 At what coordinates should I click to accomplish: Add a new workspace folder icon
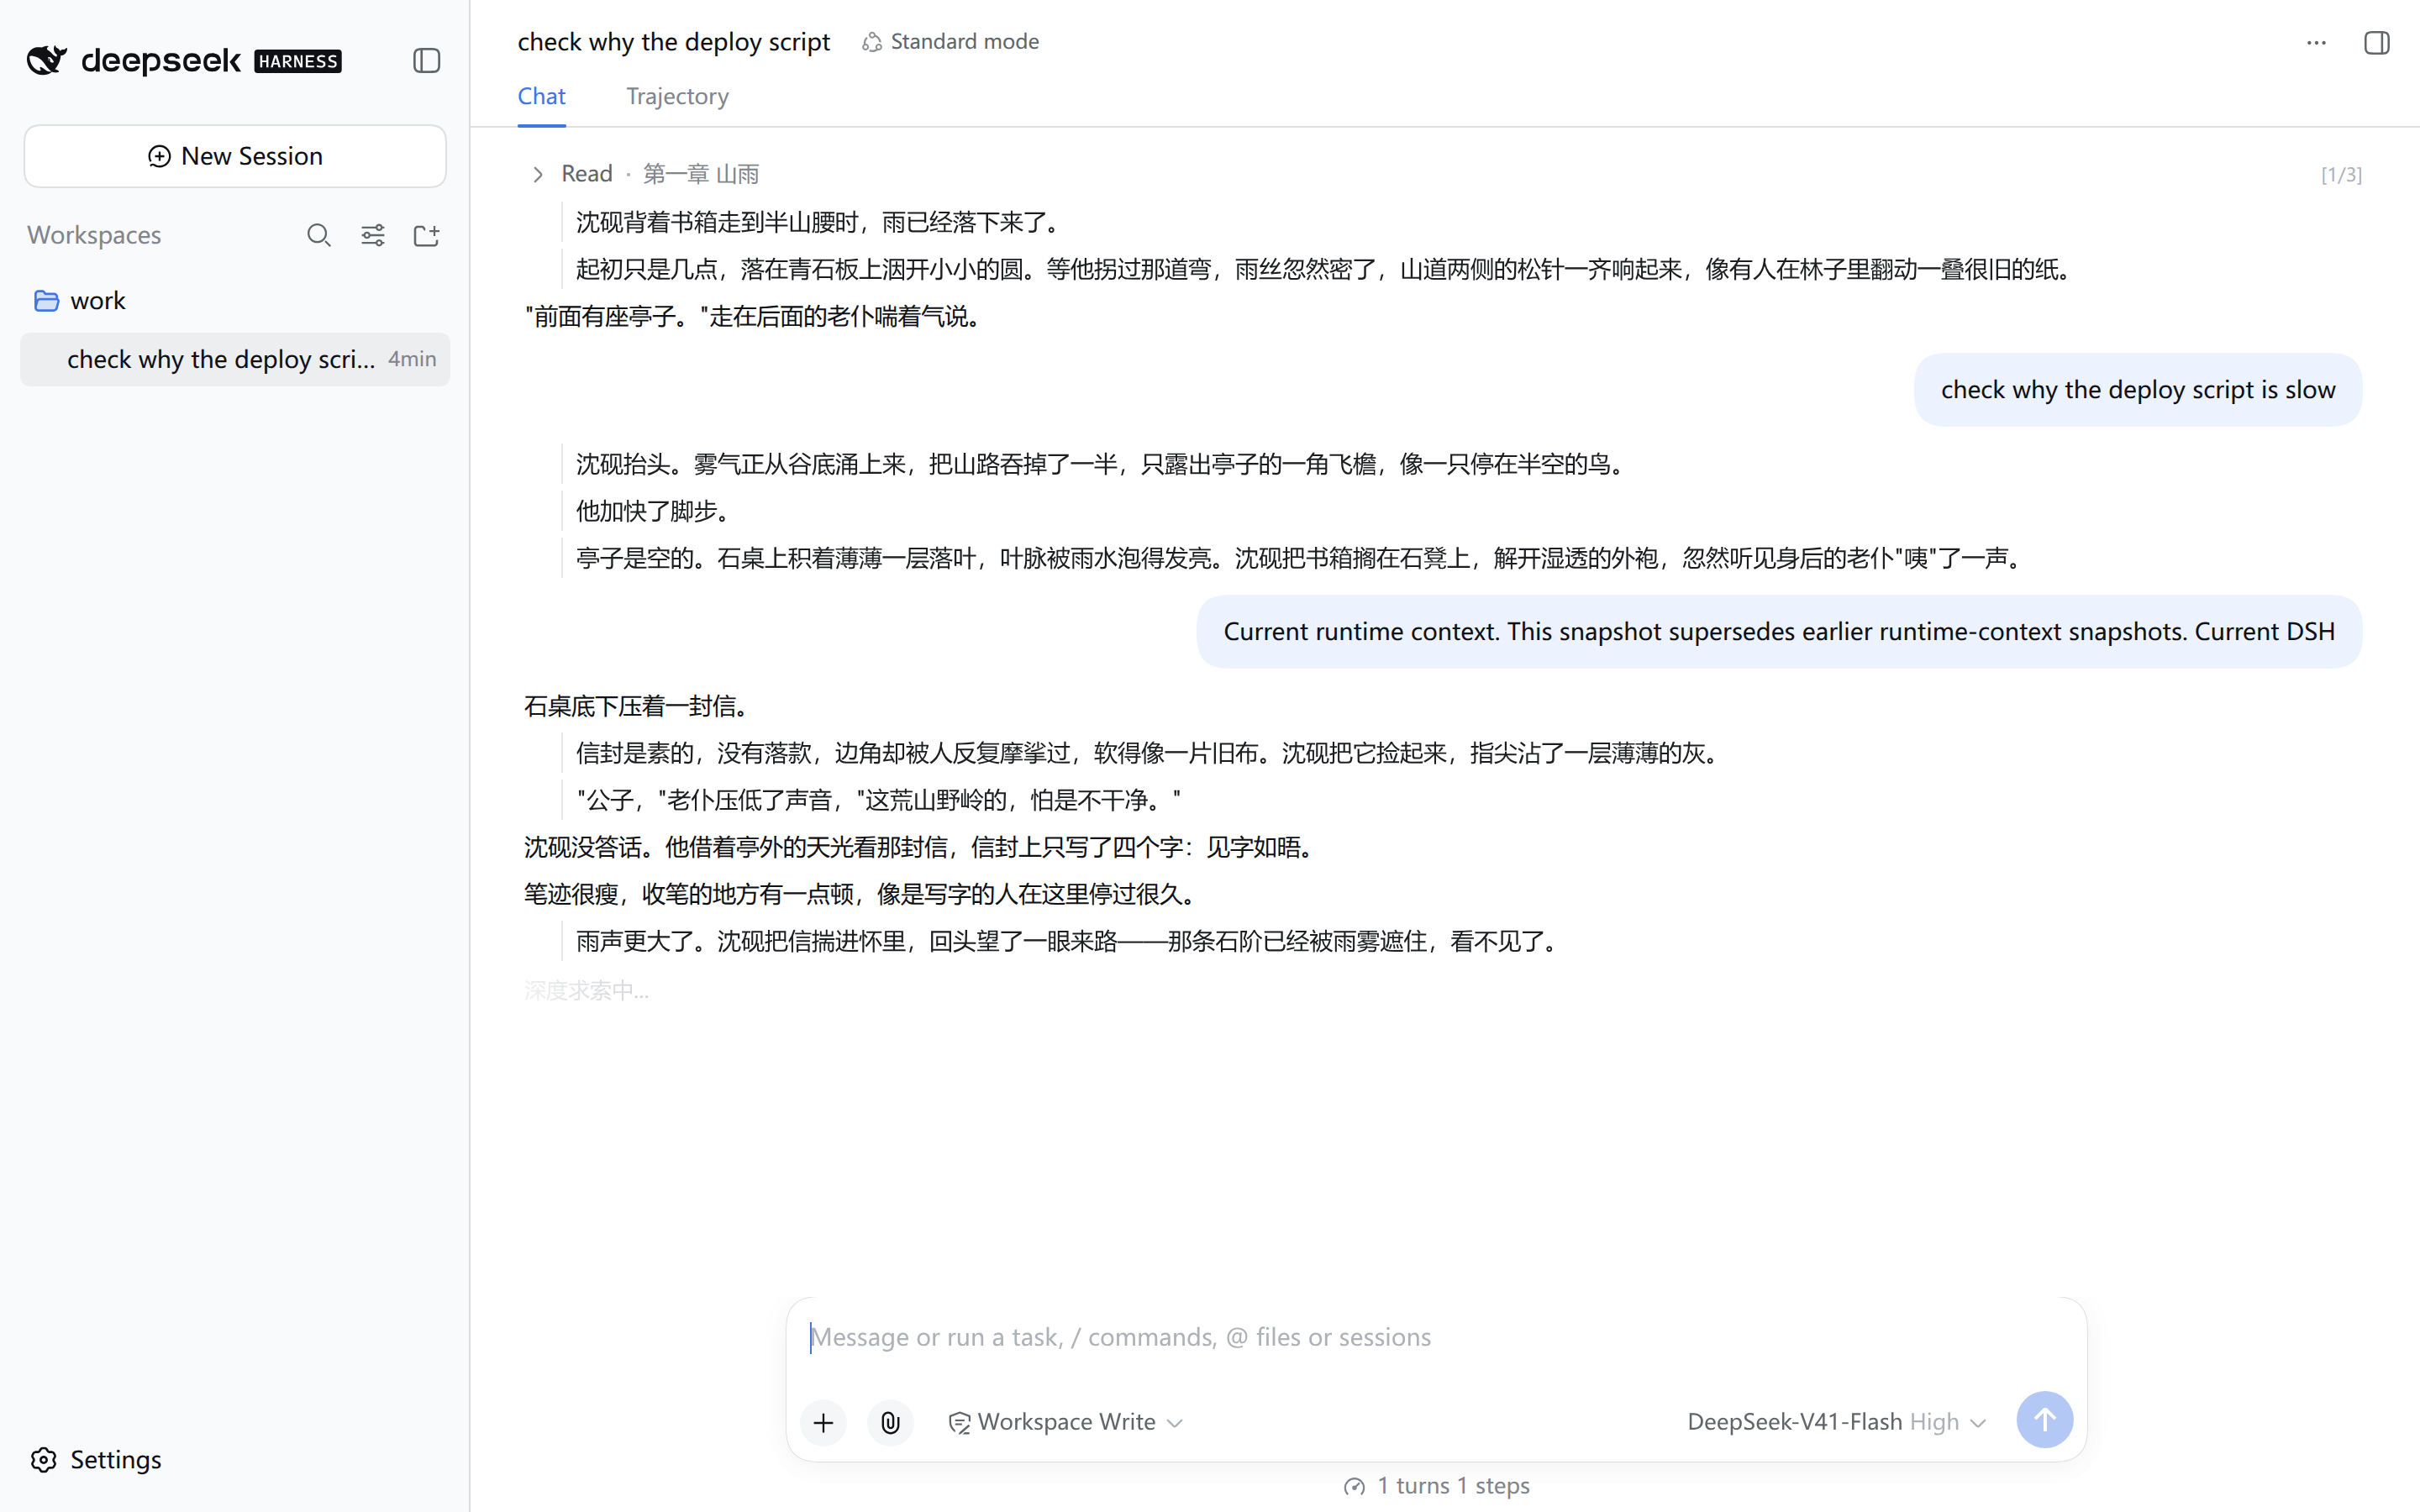427,235
